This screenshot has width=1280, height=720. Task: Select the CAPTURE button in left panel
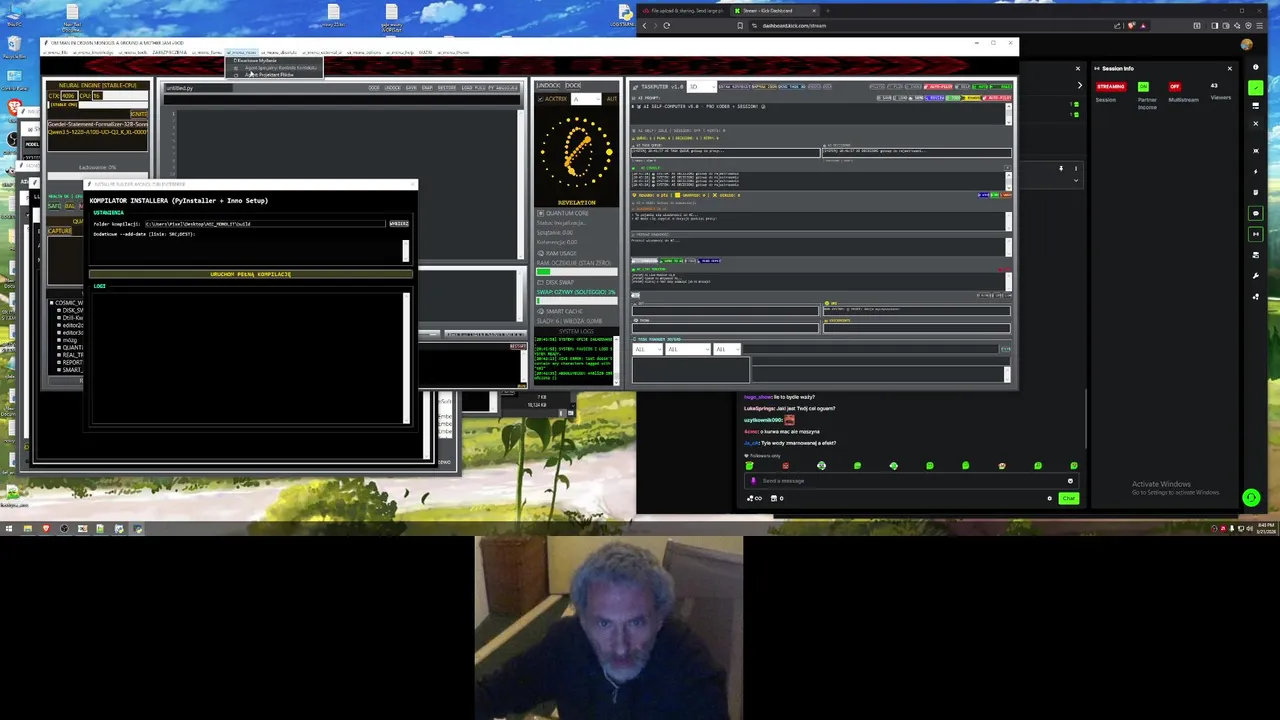pos(60,231)
